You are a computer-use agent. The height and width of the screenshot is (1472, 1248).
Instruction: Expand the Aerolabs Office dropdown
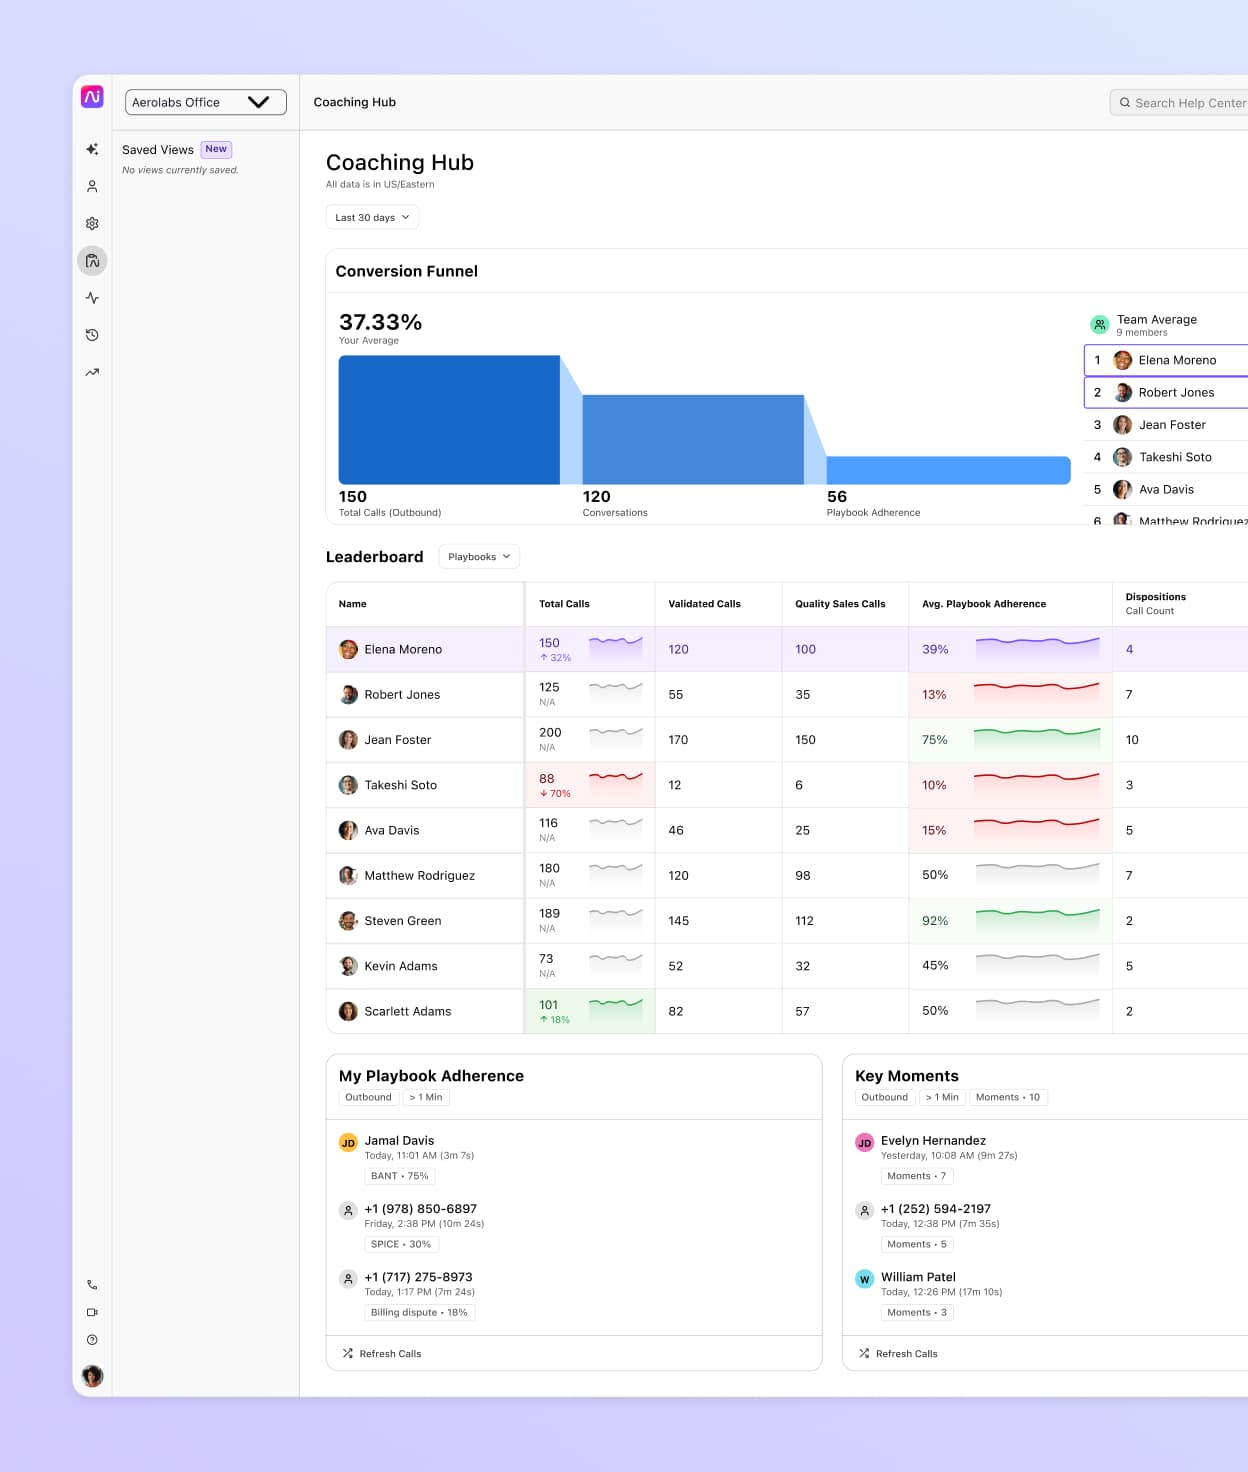pyautogui.click(x=205, y=102)
